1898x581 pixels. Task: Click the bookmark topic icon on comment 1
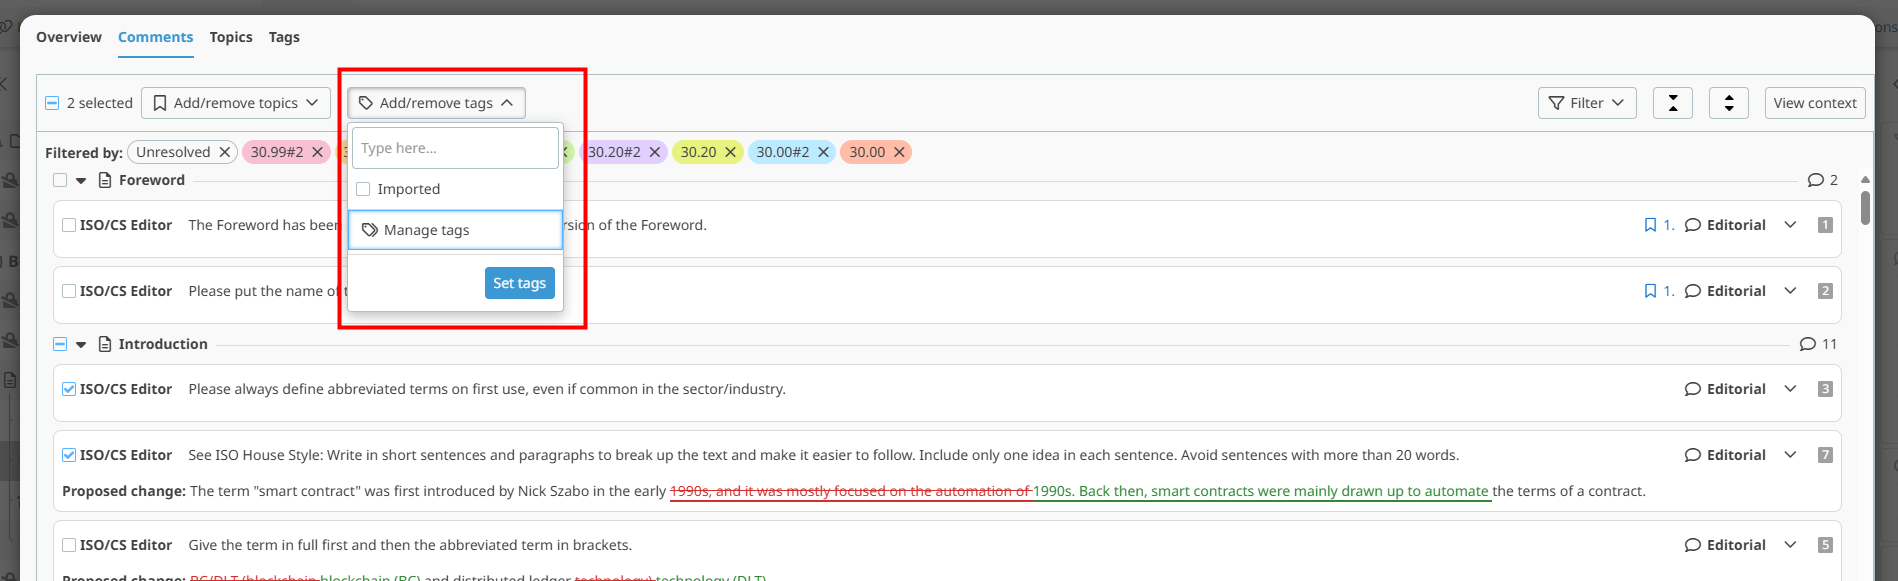click(x=1650, y=225)
